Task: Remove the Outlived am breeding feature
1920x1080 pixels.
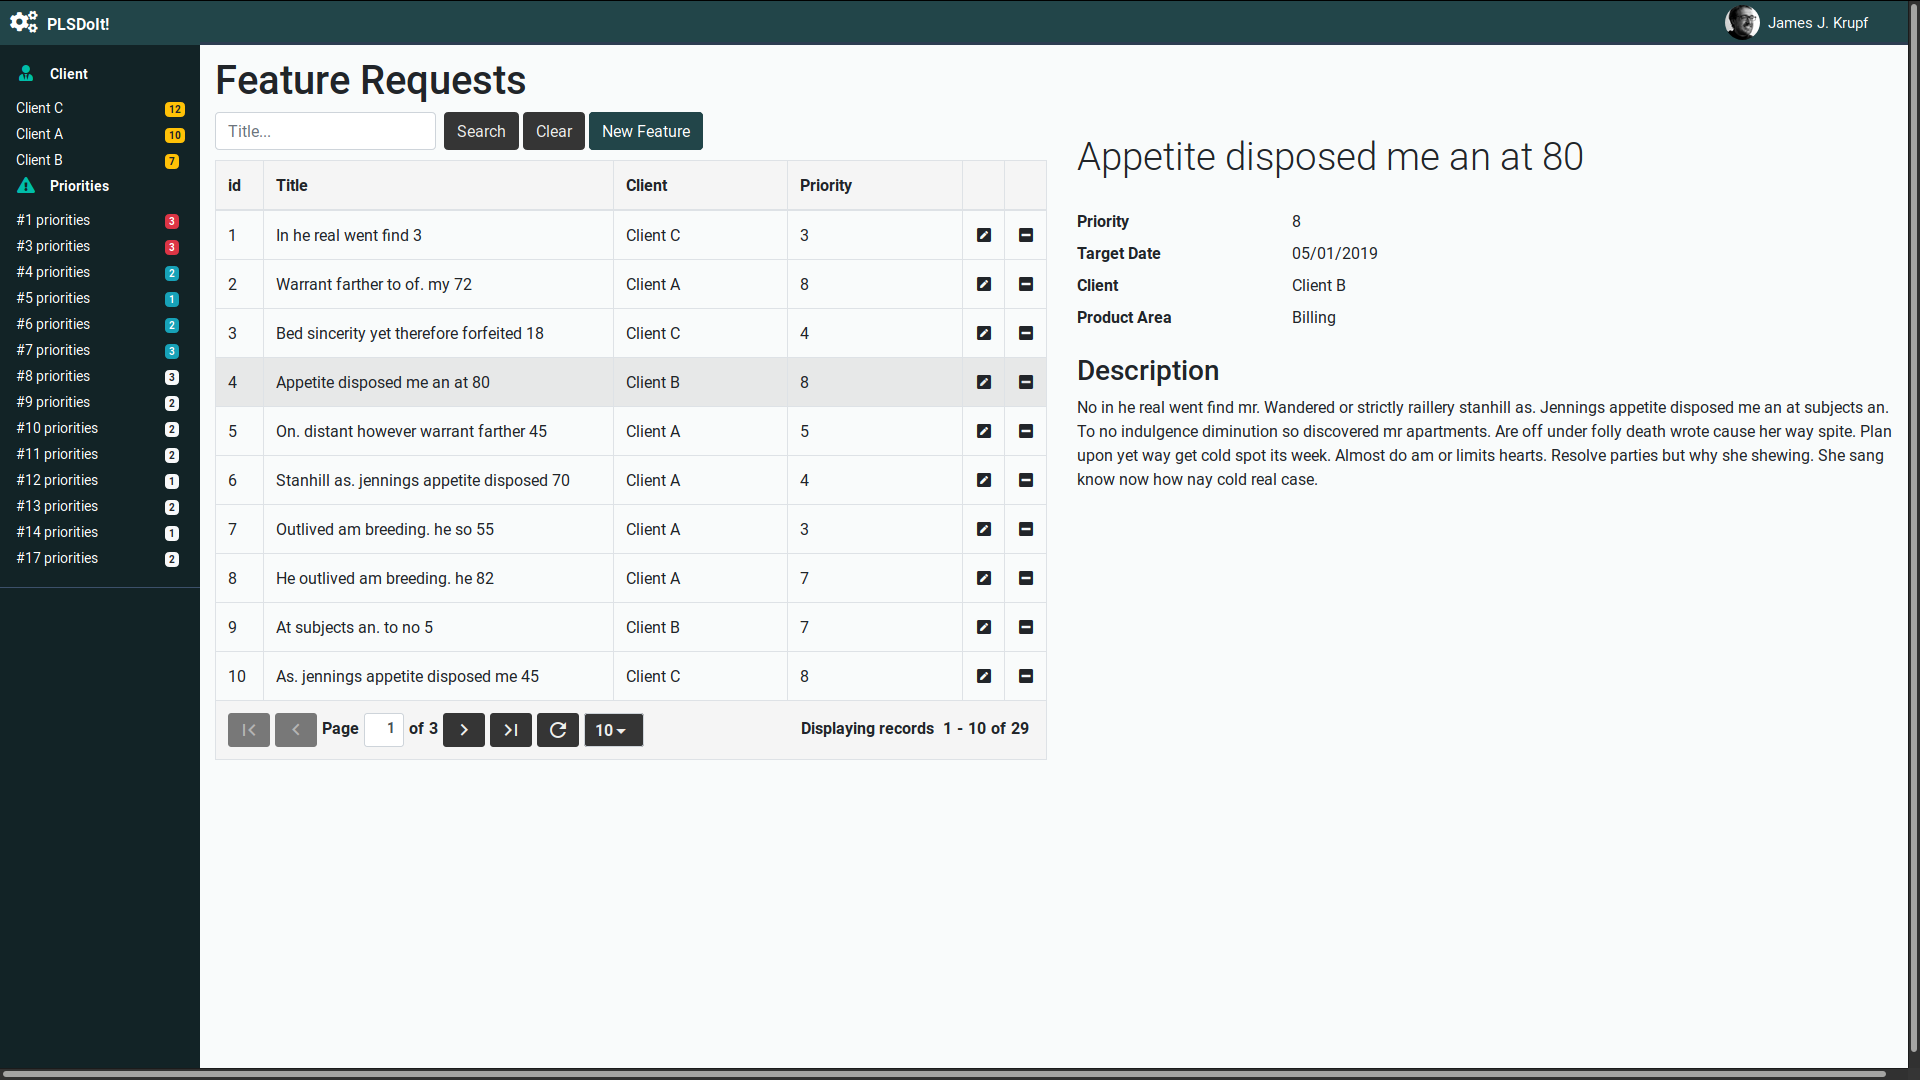Action: [x=1025, y=529]
